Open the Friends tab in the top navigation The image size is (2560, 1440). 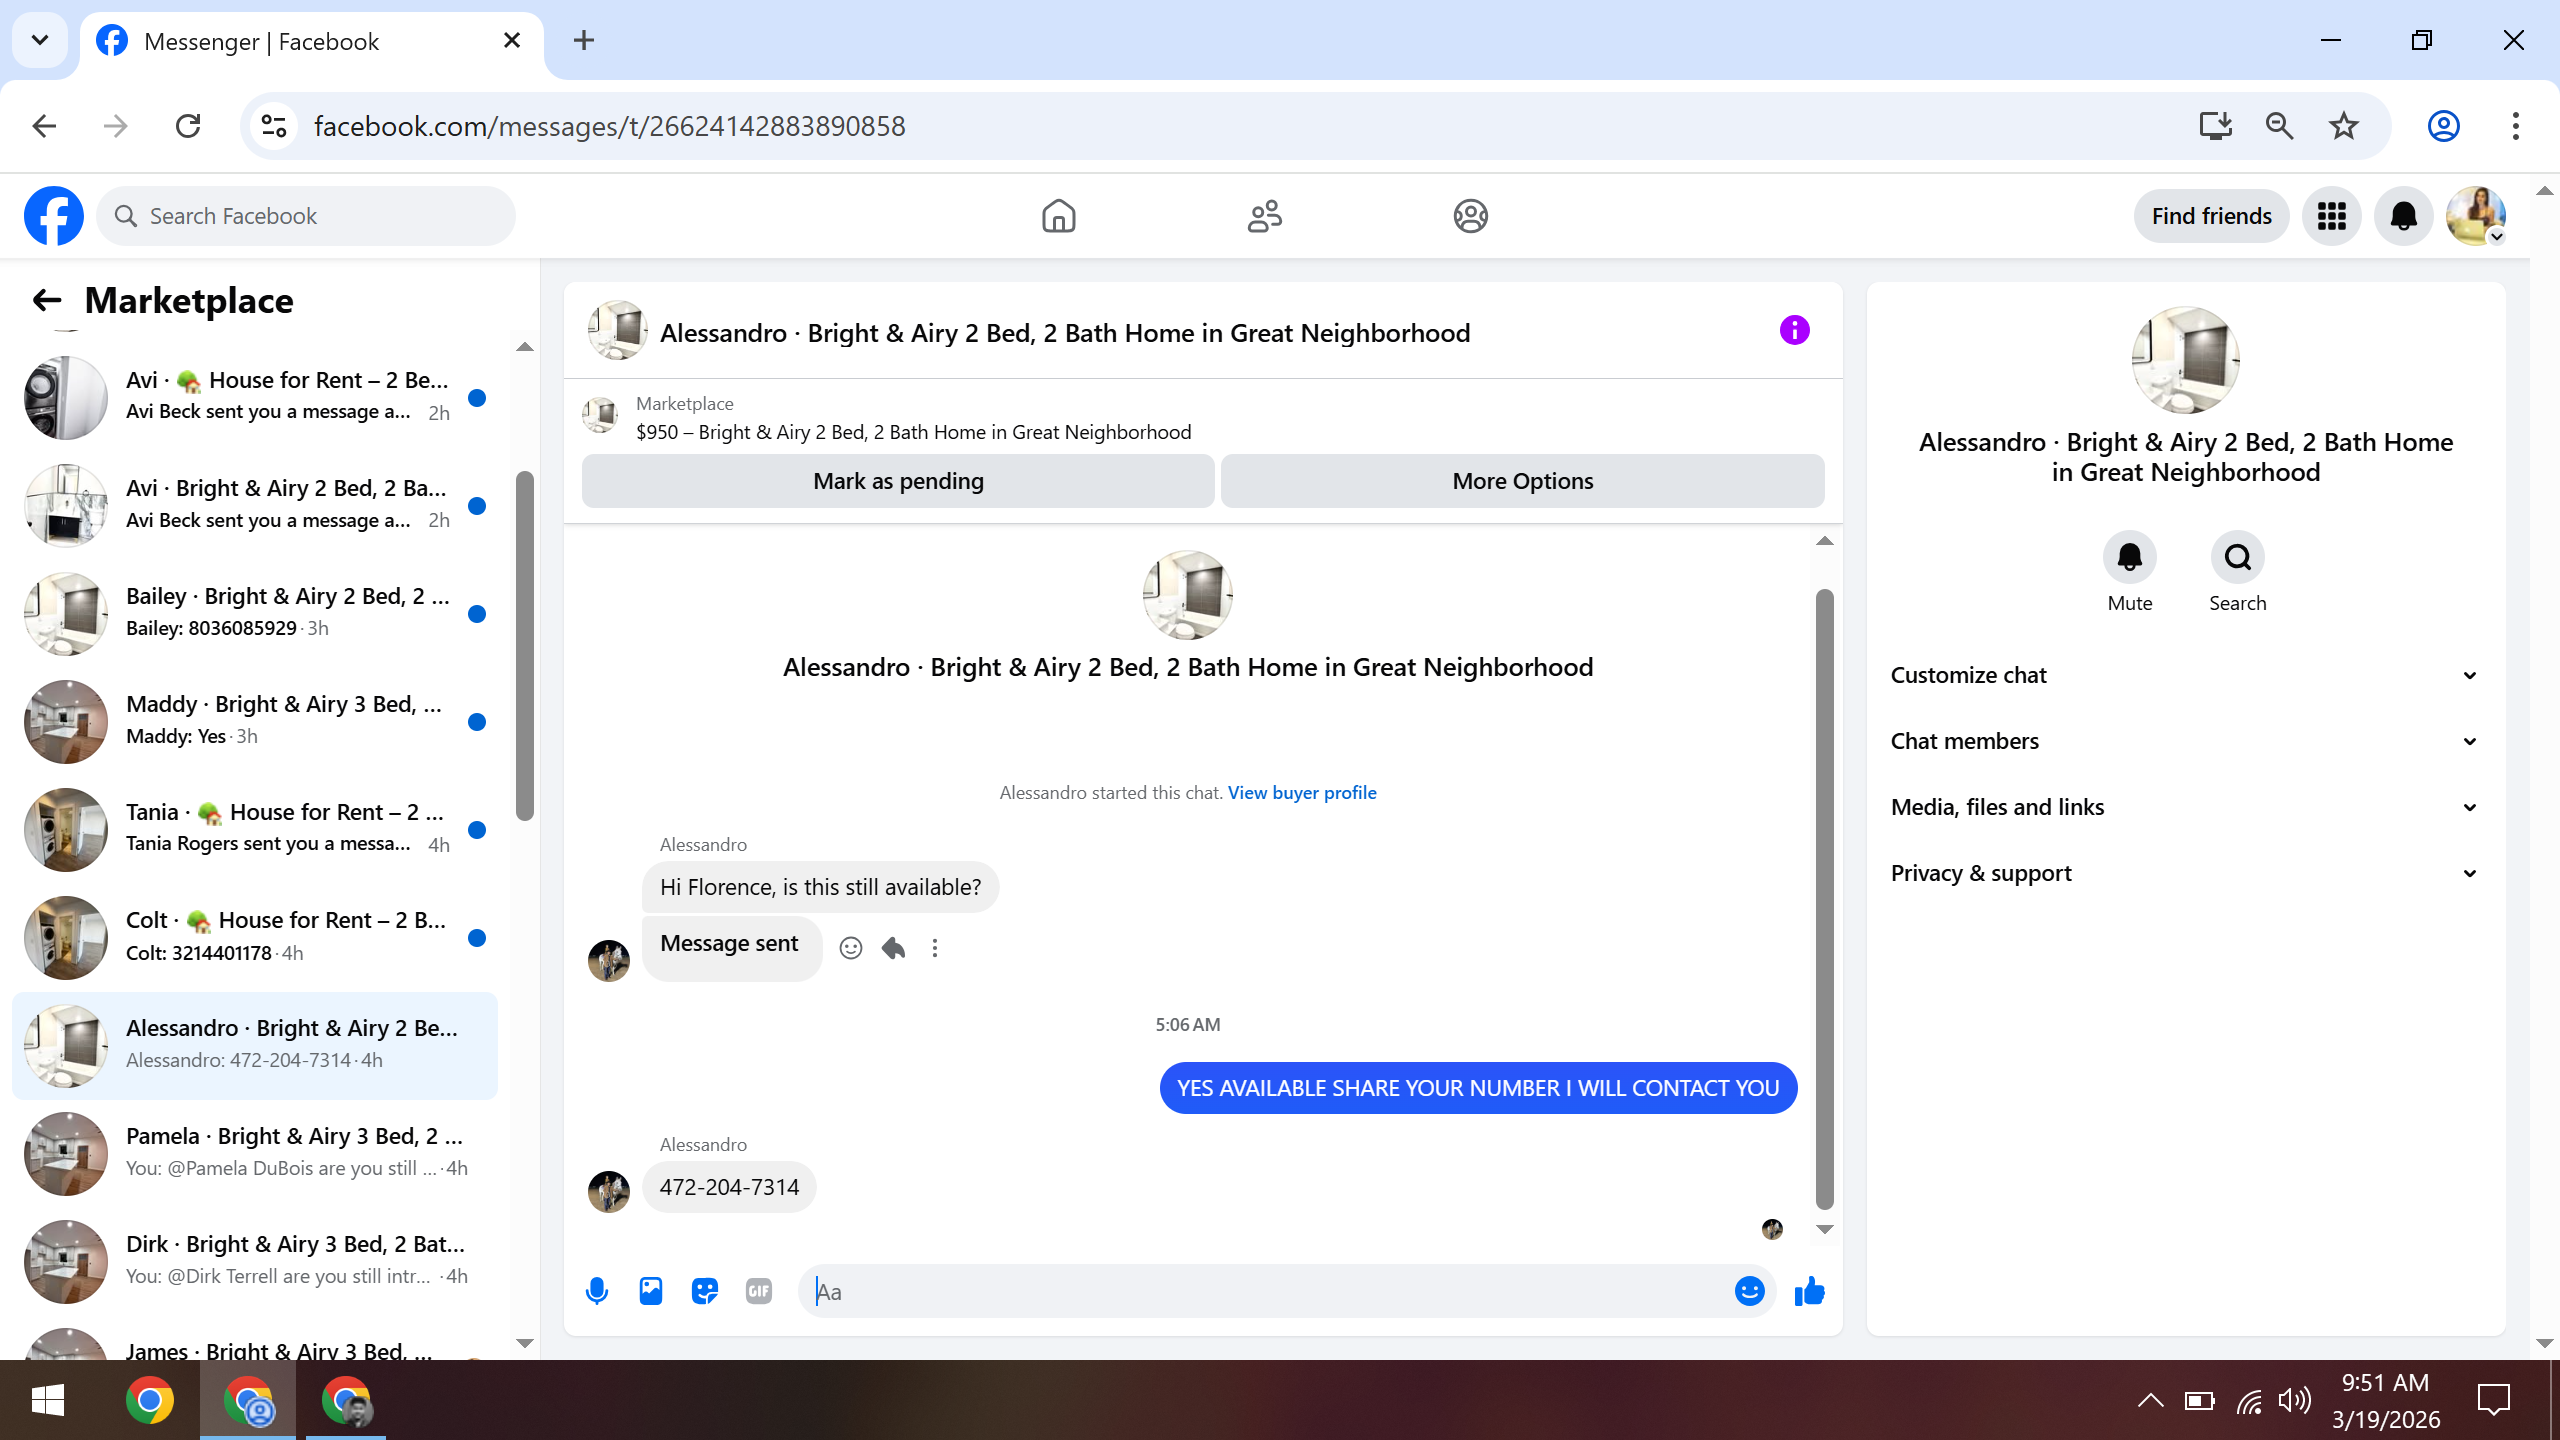(1264, 216)
